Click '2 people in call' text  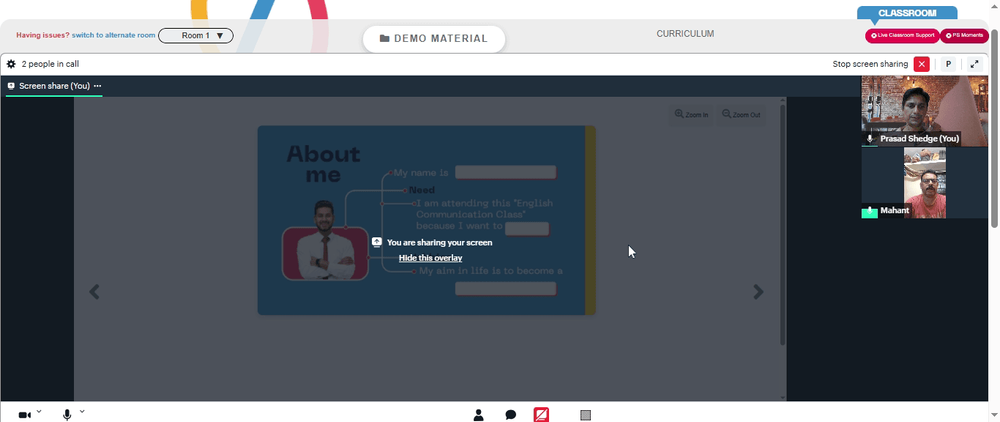pos(50,64)
